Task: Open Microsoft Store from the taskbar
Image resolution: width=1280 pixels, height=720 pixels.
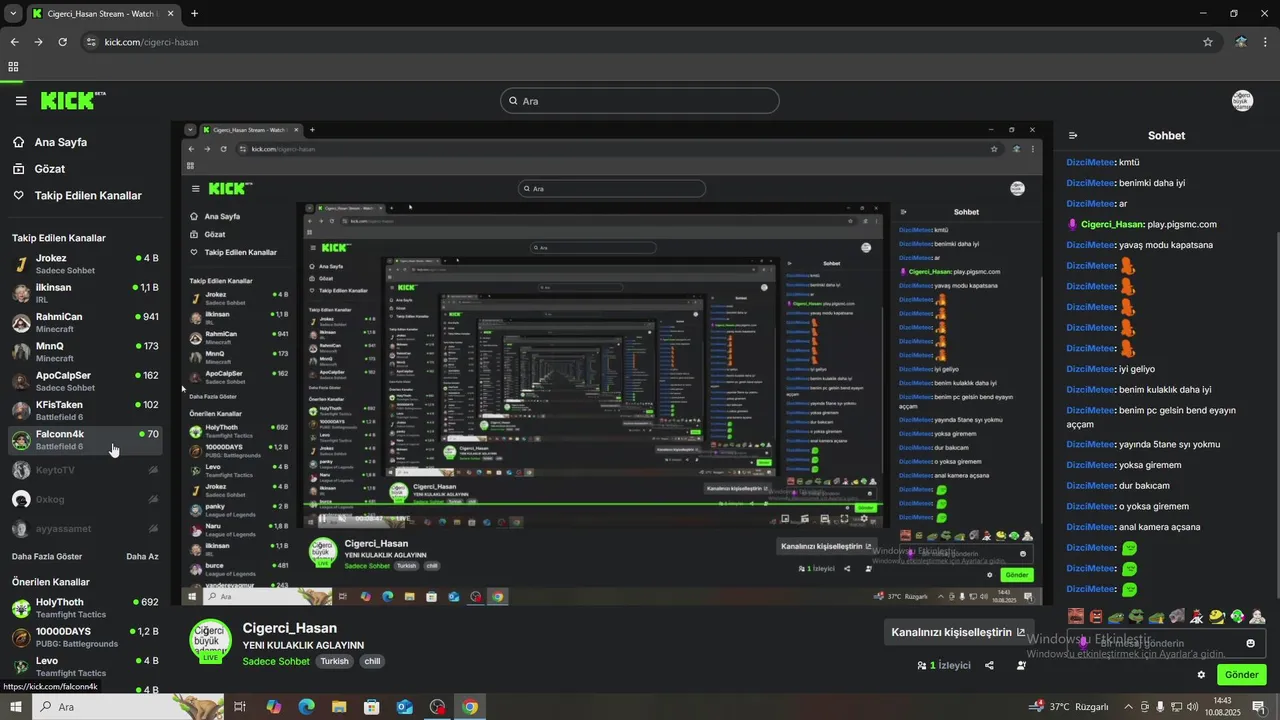Action: tap(372, 707)
